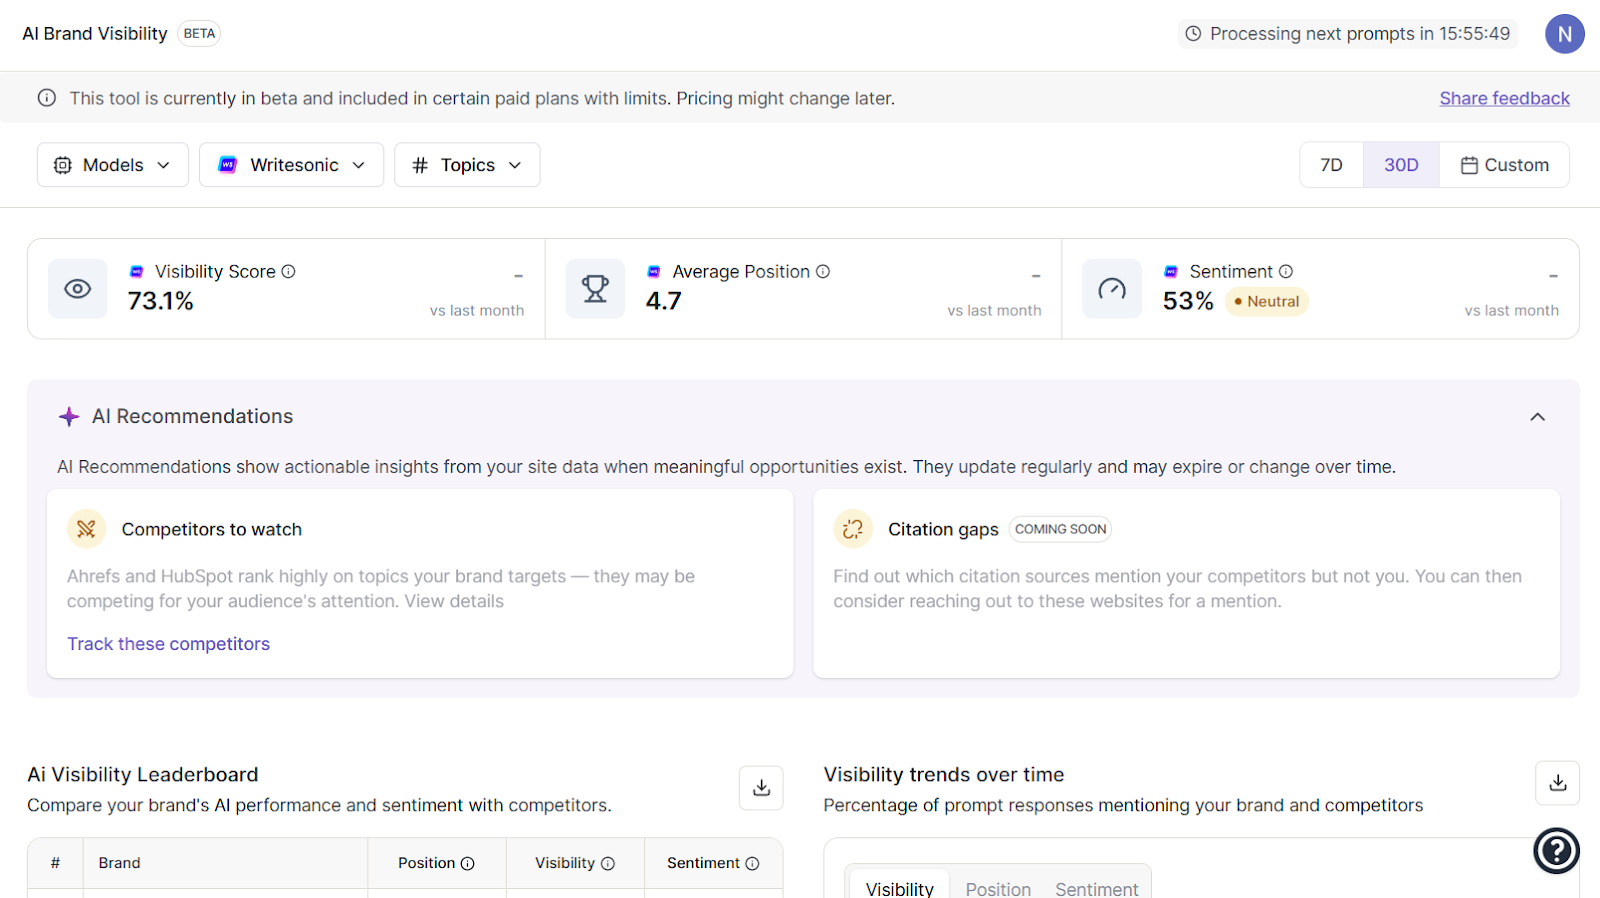Open the Writesonic brand dropdown
This screenshot has height=898, width=1600.
coord(291,165)
